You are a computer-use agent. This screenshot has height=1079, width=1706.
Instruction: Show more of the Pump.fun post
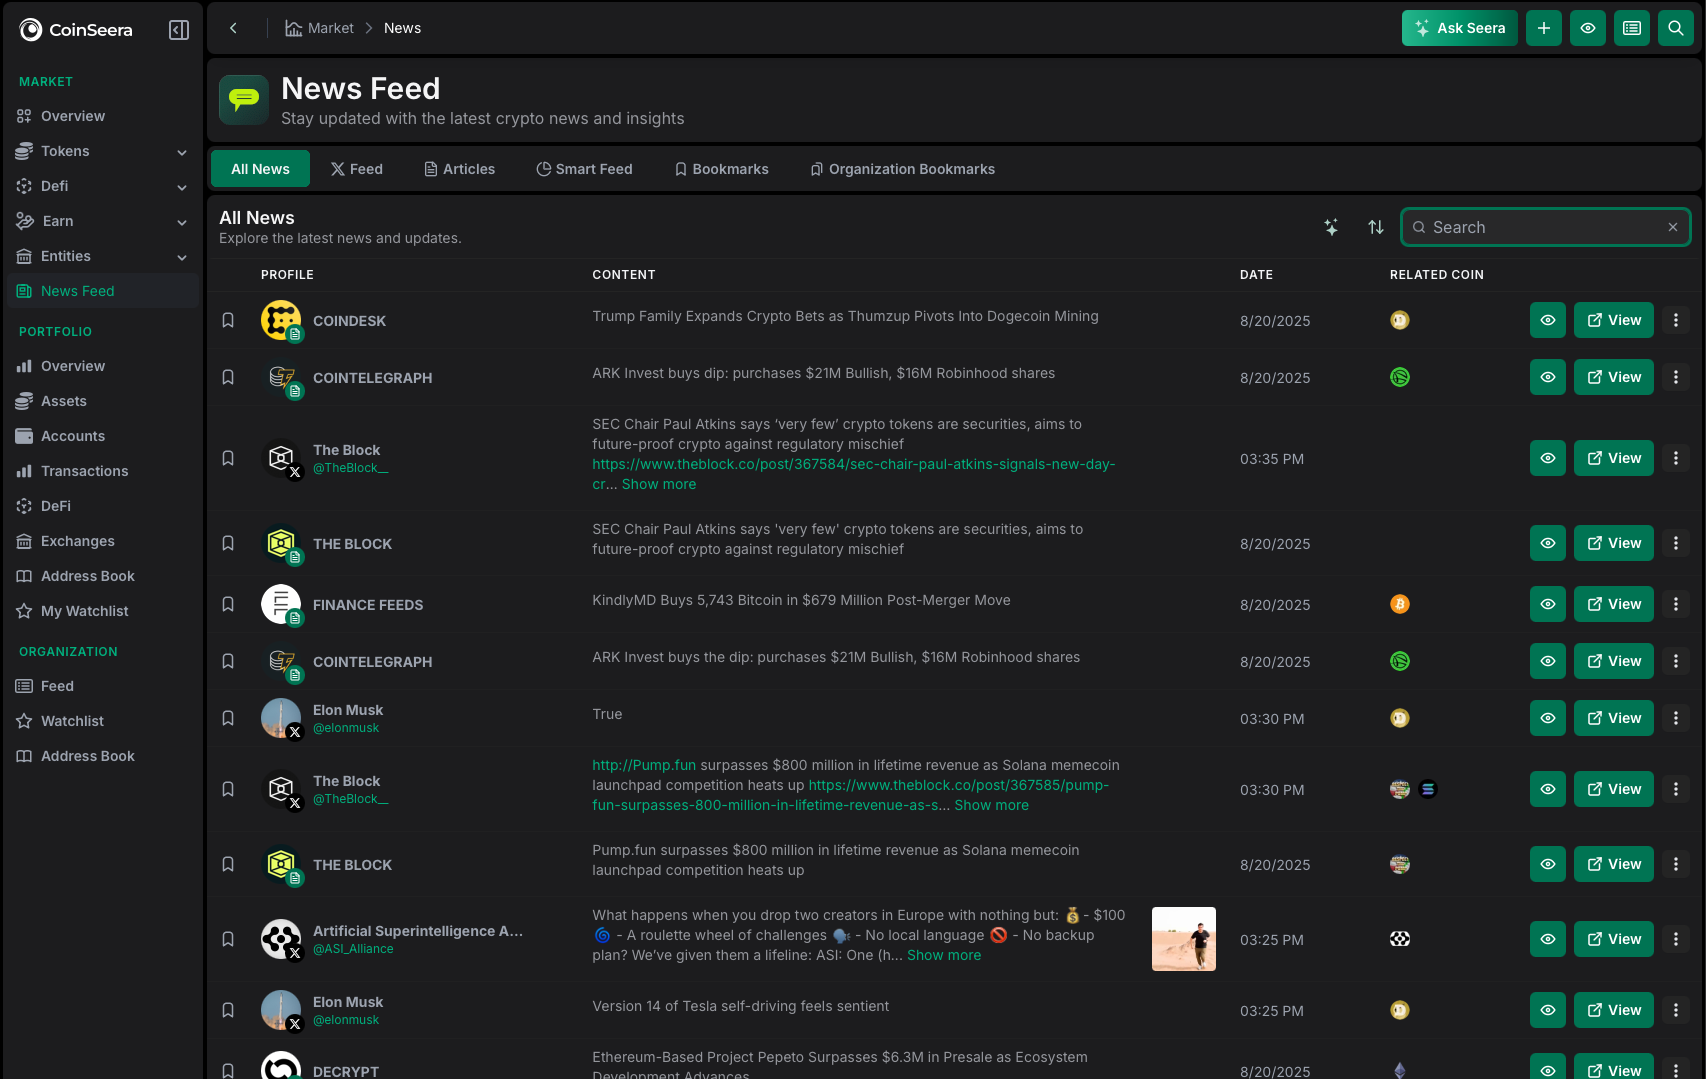(991, 805)
